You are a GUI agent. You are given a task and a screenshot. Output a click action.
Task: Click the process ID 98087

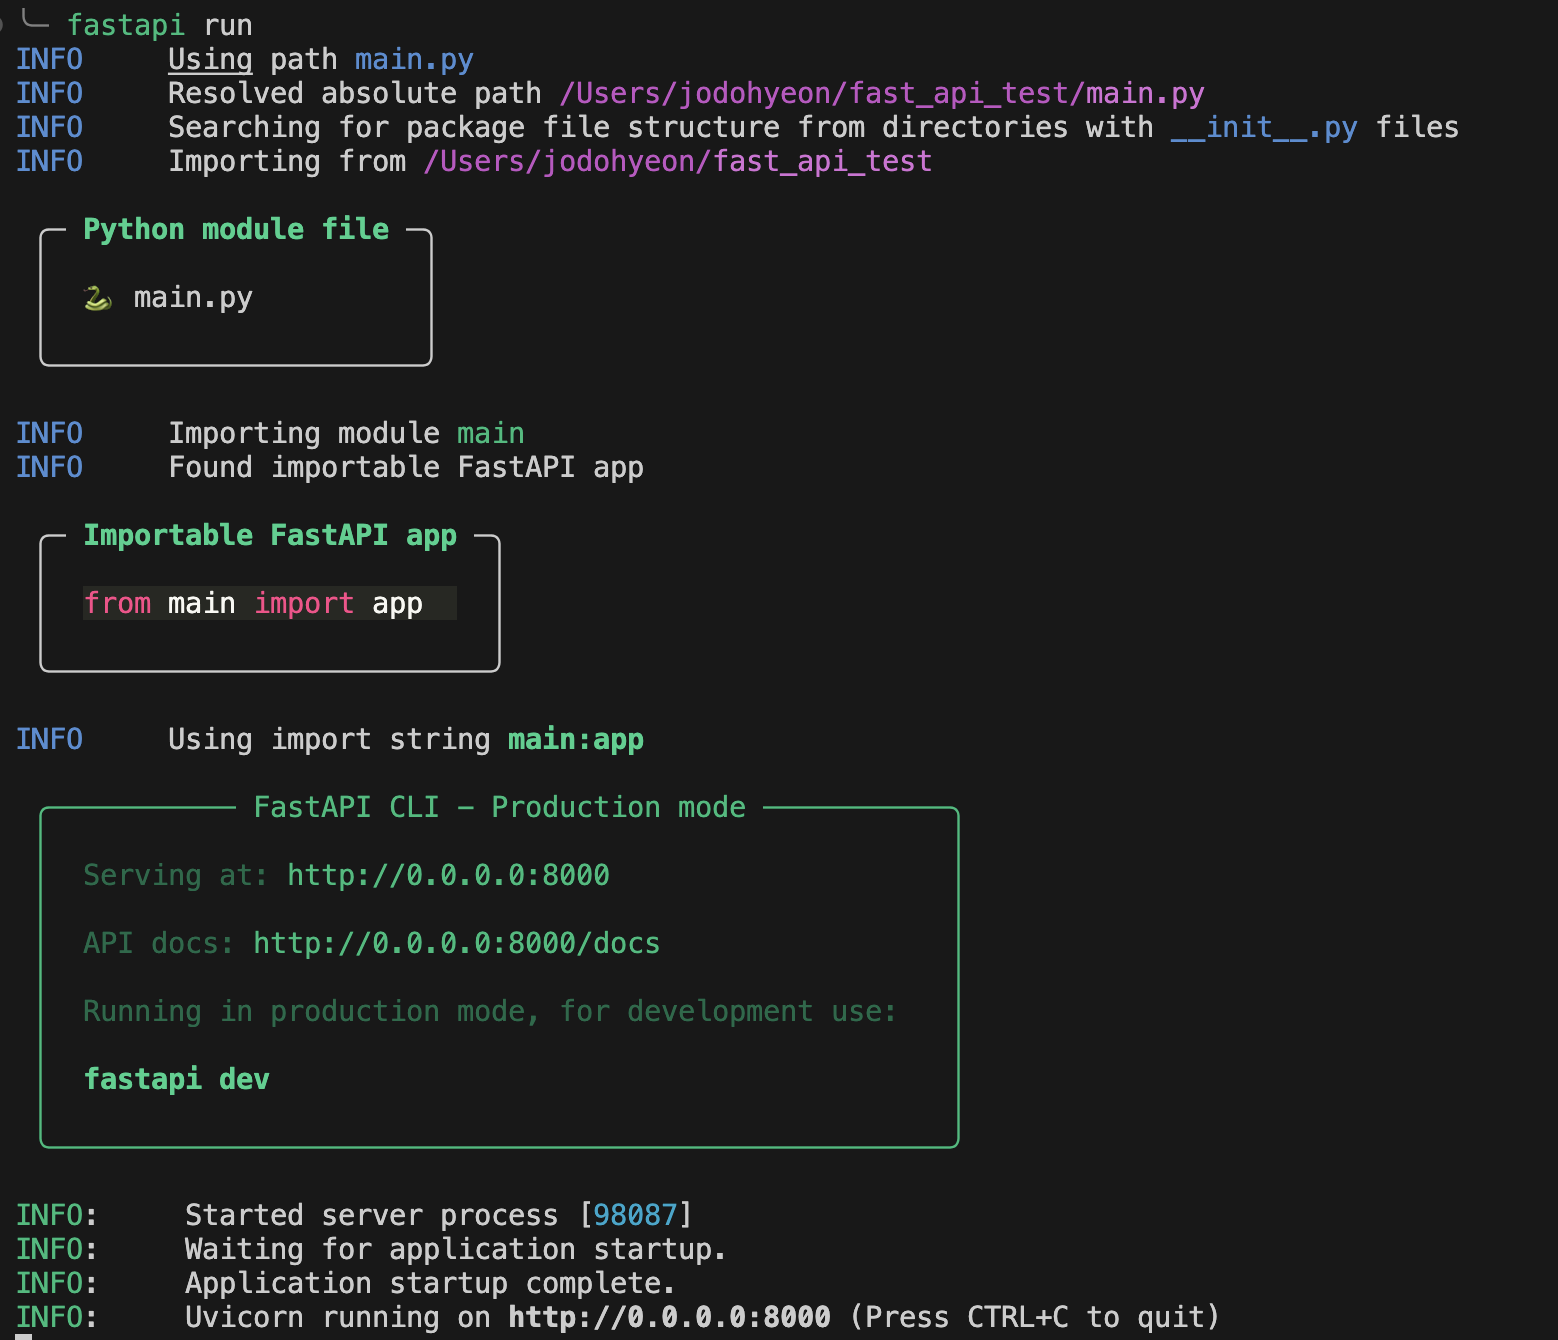coord(635,1215)
